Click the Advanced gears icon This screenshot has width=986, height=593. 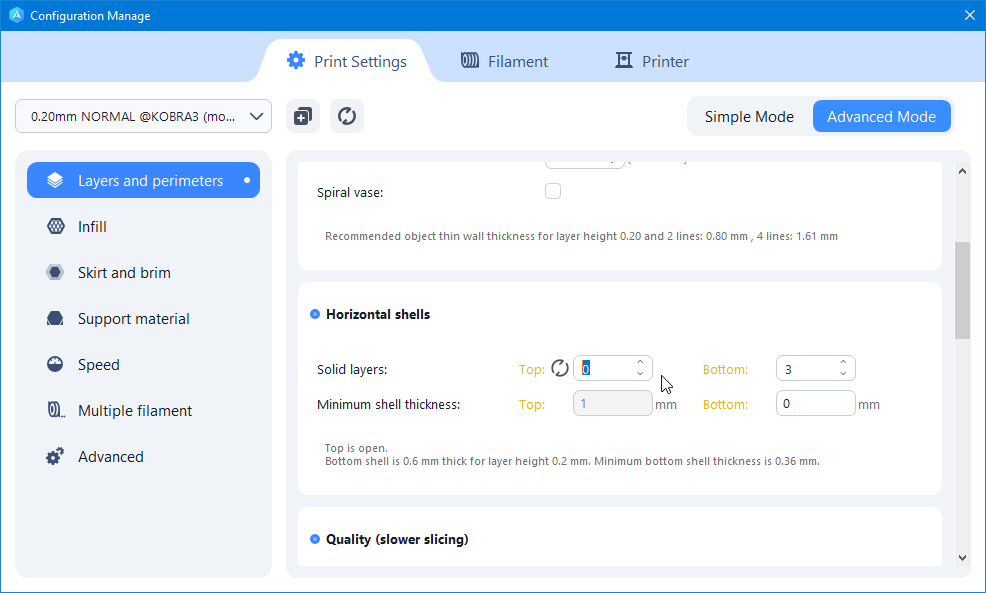click(55, 456)
